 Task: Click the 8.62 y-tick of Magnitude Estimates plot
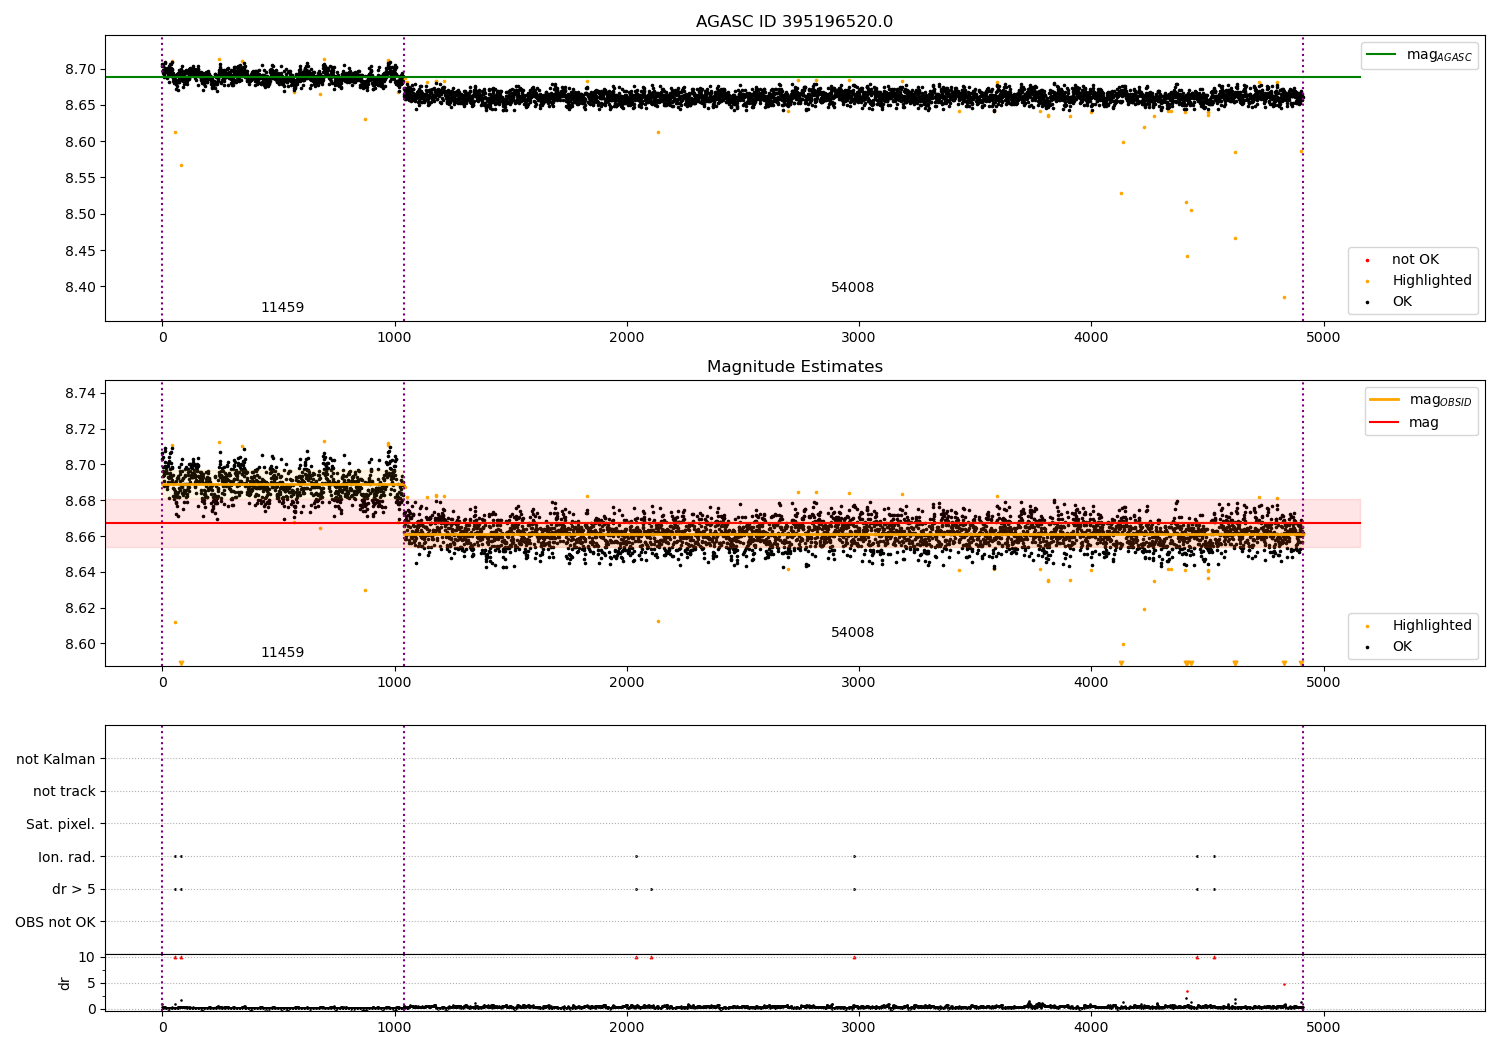click(81, 608)
